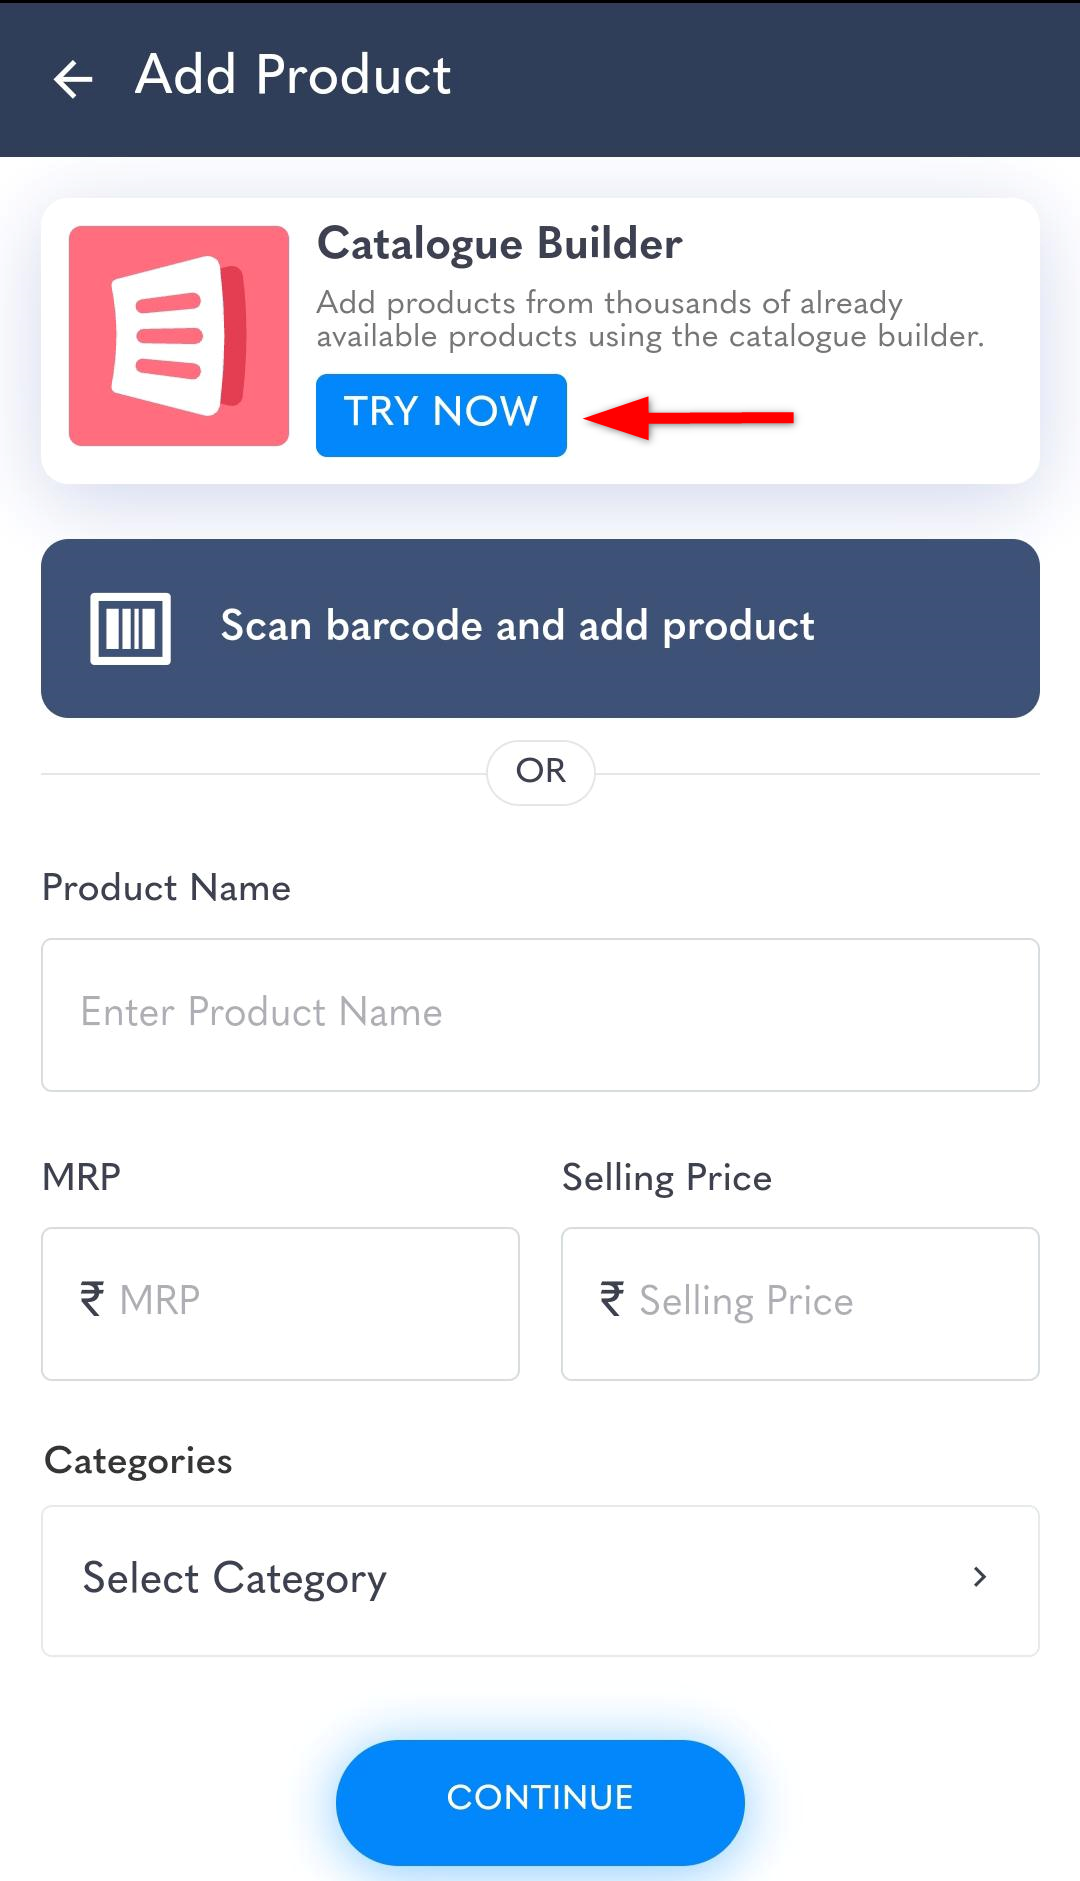Click the rupee symbol in MRP field
The height and width of the screenshot is (1881, 1080).
(x=92, y=1299)
